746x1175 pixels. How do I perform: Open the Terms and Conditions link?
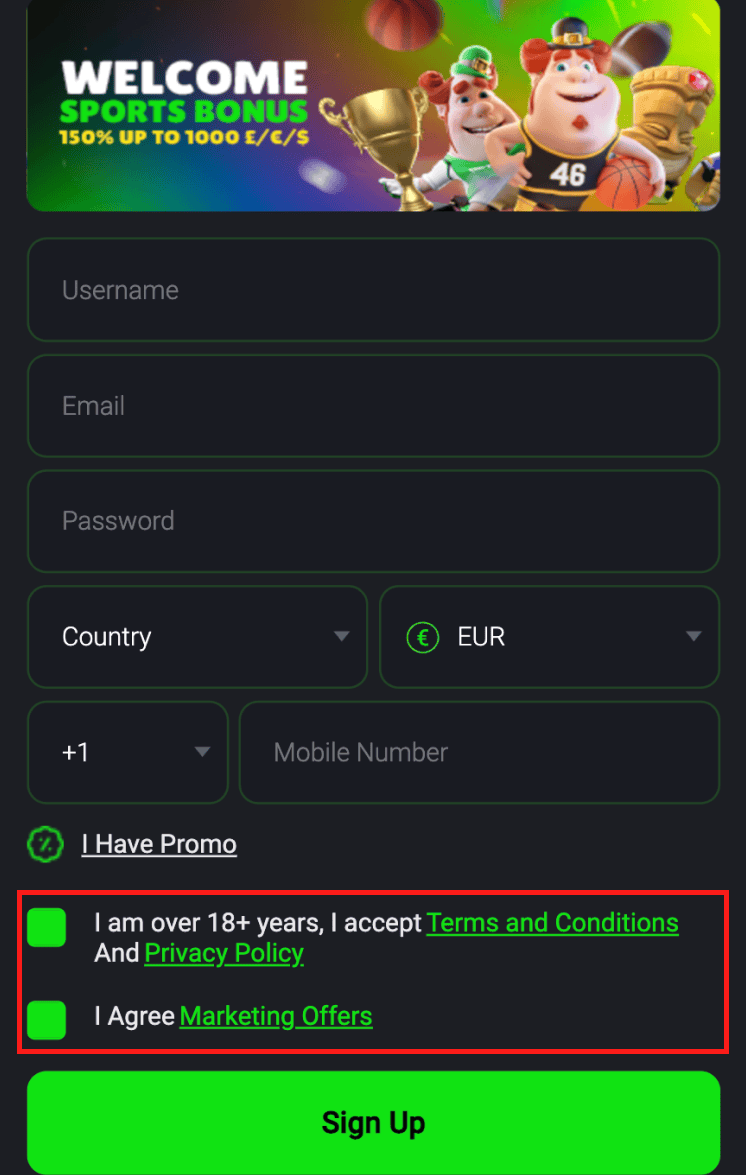click(x=552, y=922)
